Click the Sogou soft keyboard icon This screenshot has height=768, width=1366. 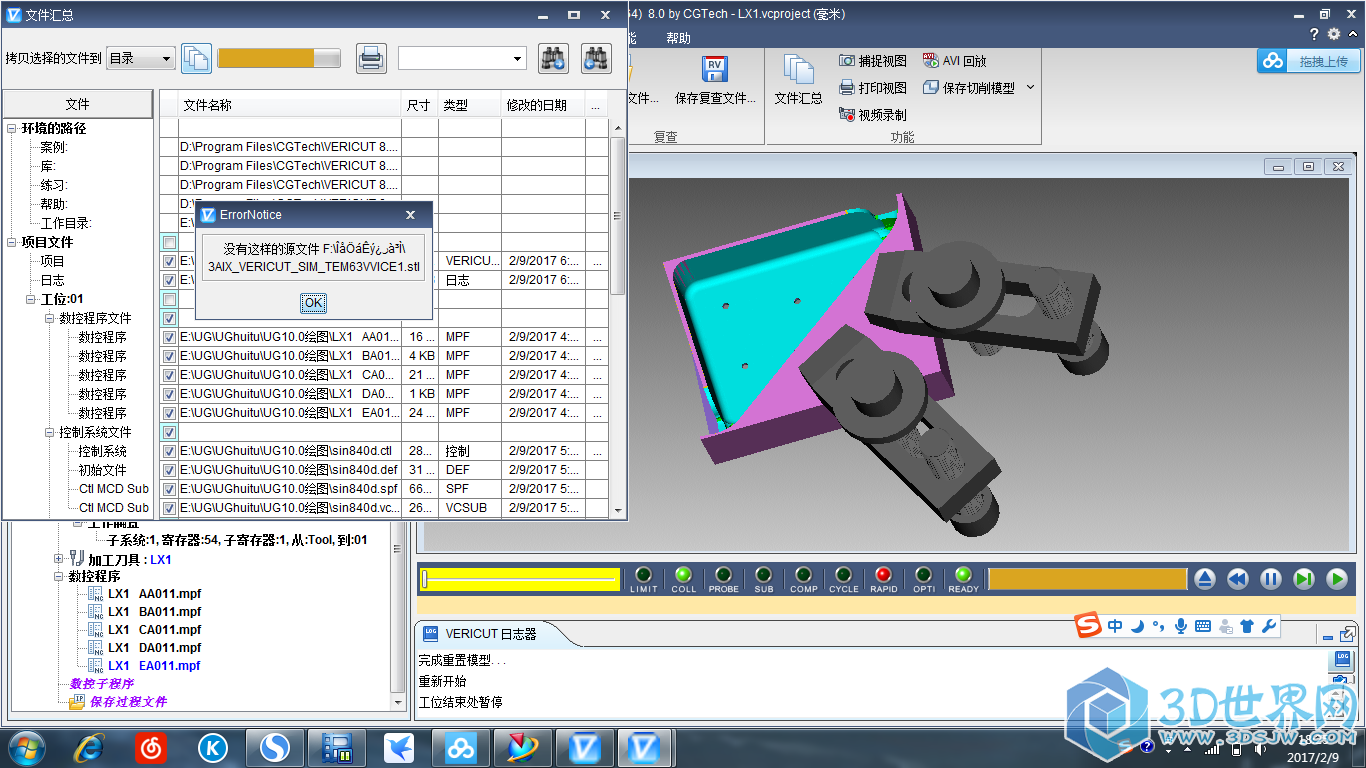click(1203, 626)
